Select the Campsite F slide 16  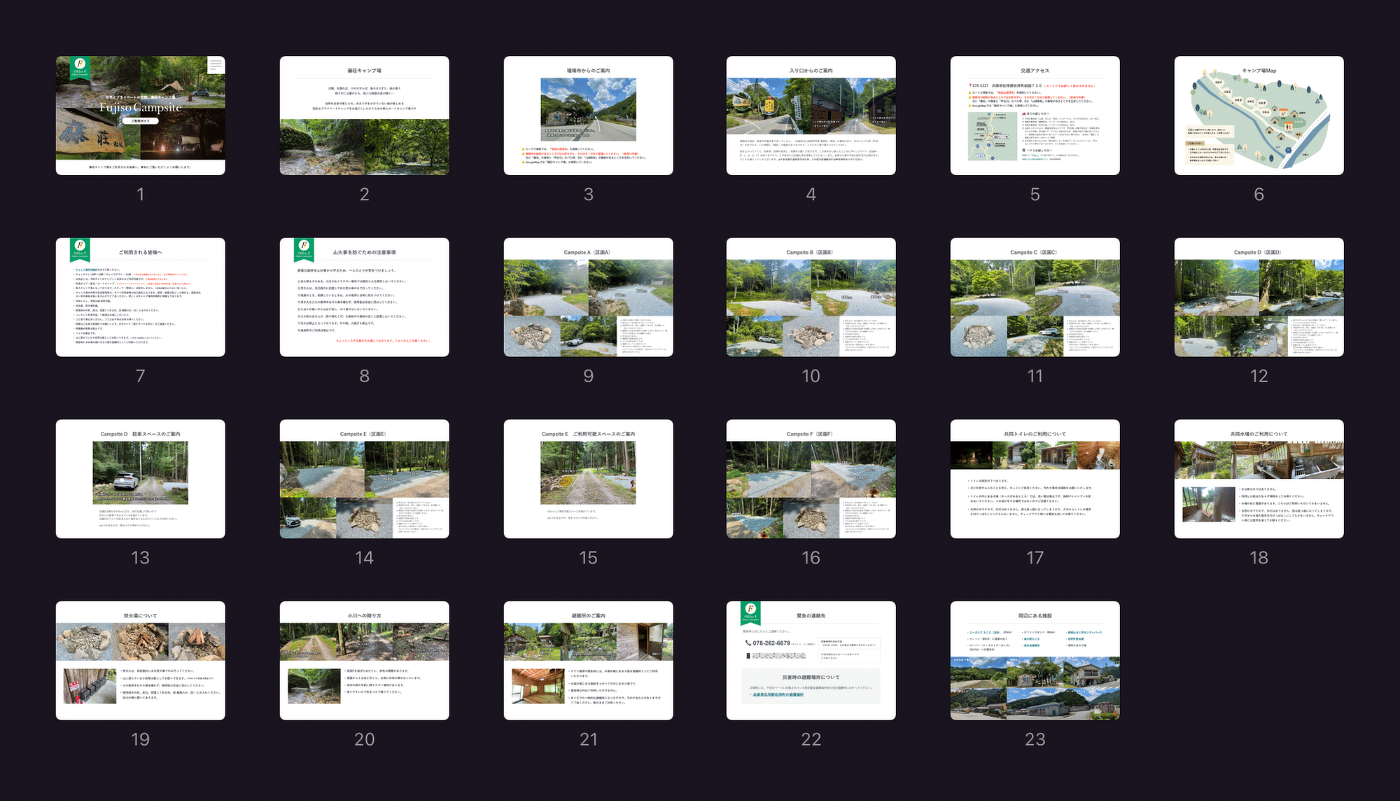click(x=811, y=478)
